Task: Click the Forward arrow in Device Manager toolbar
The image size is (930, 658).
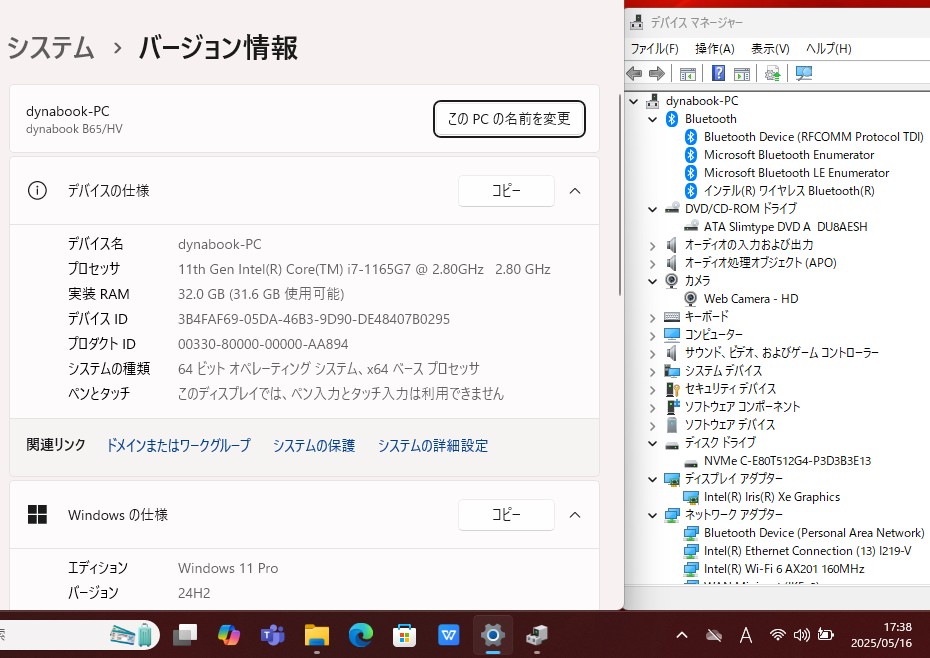Action: (x=657, y=74)
